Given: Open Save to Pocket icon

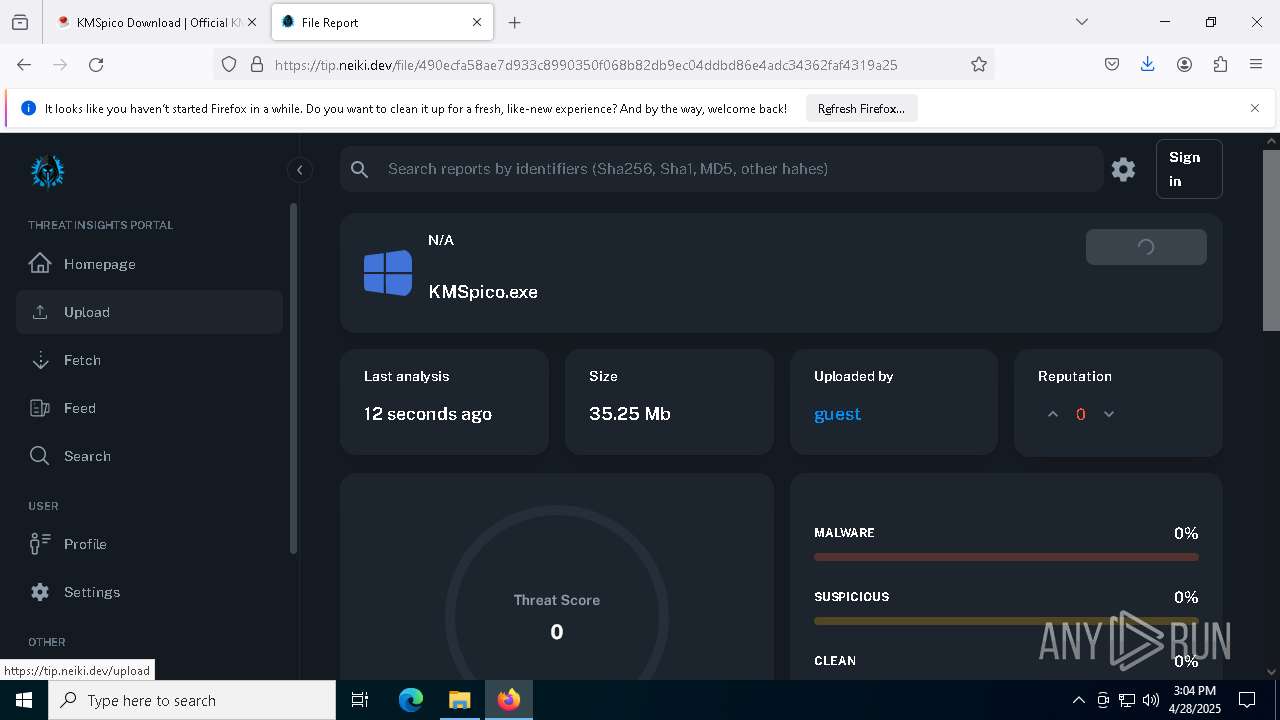Looking at the screenshot, I should click(1112, 64).
